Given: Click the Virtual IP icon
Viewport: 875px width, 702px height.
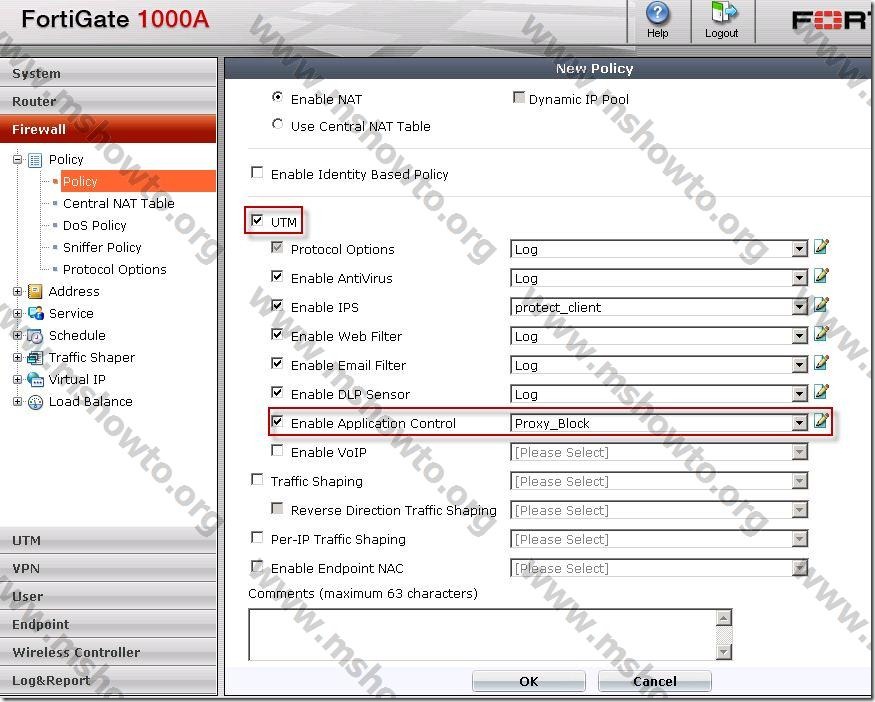Looking at the screenshot, I should (x=35, y=380).
